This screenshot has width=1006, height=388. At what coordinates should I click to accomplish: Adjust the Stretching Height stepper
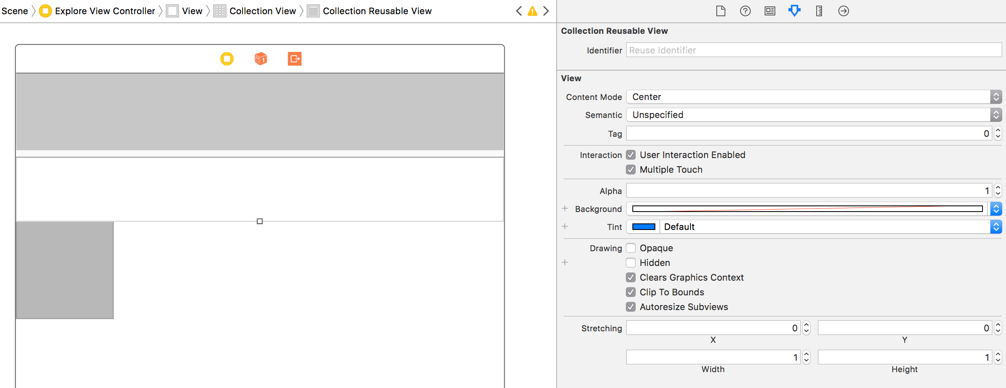(x=998, y=357)
